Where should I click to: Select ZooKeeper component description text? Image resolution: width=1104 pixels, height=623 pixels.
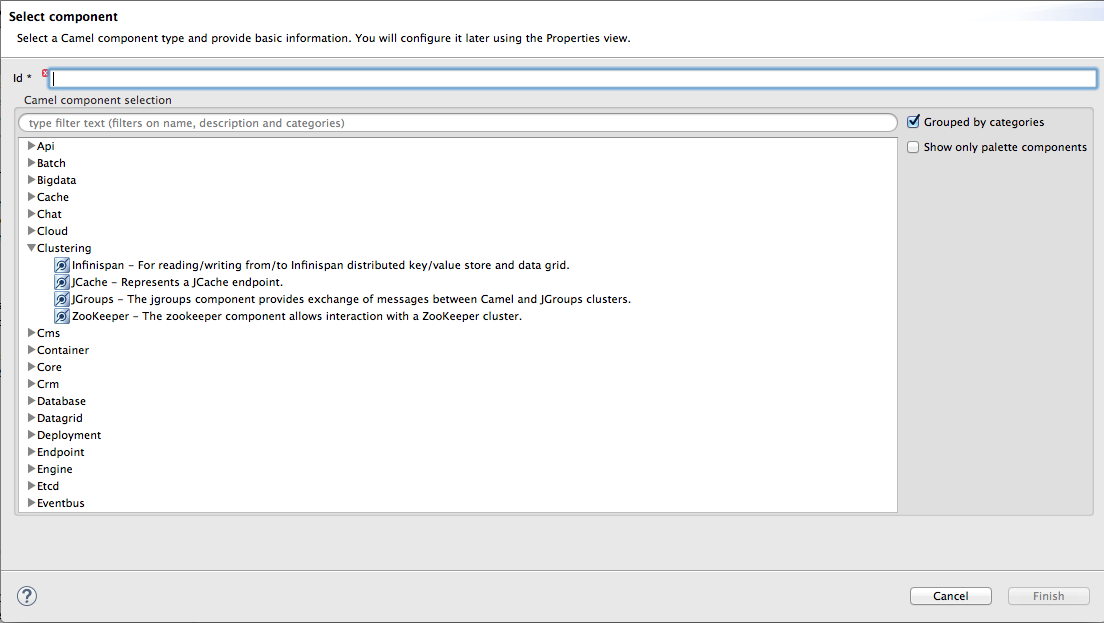coord(297,316)
